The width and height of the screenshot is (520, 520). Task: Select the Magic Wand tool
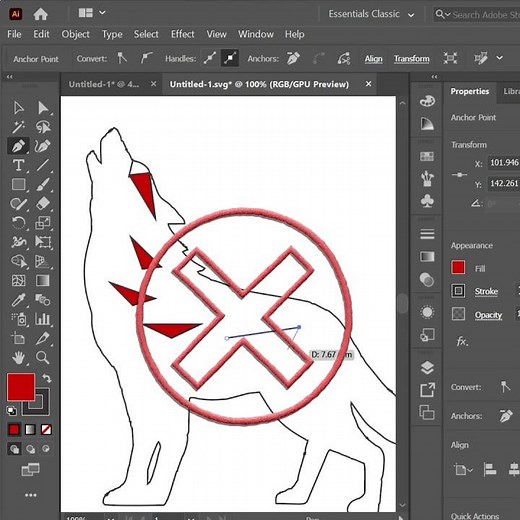18,127
